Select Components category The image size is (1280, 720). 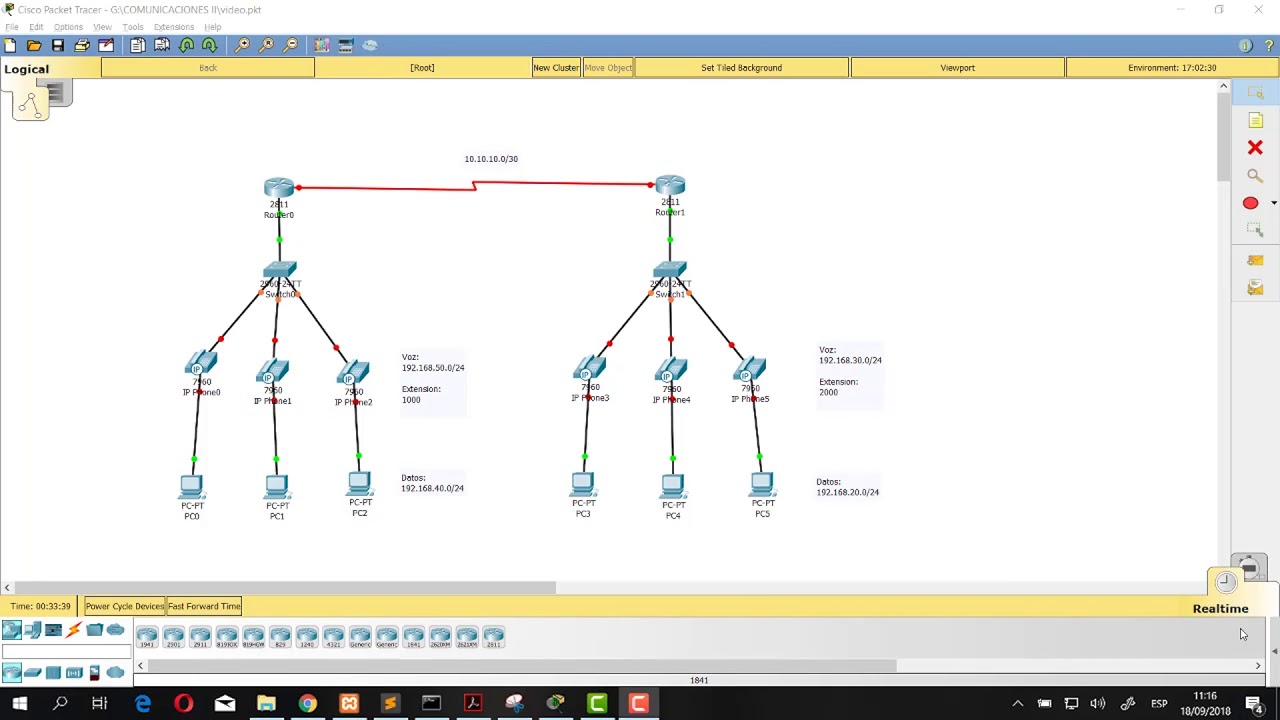pyautogui.click(x=53, y=630)
